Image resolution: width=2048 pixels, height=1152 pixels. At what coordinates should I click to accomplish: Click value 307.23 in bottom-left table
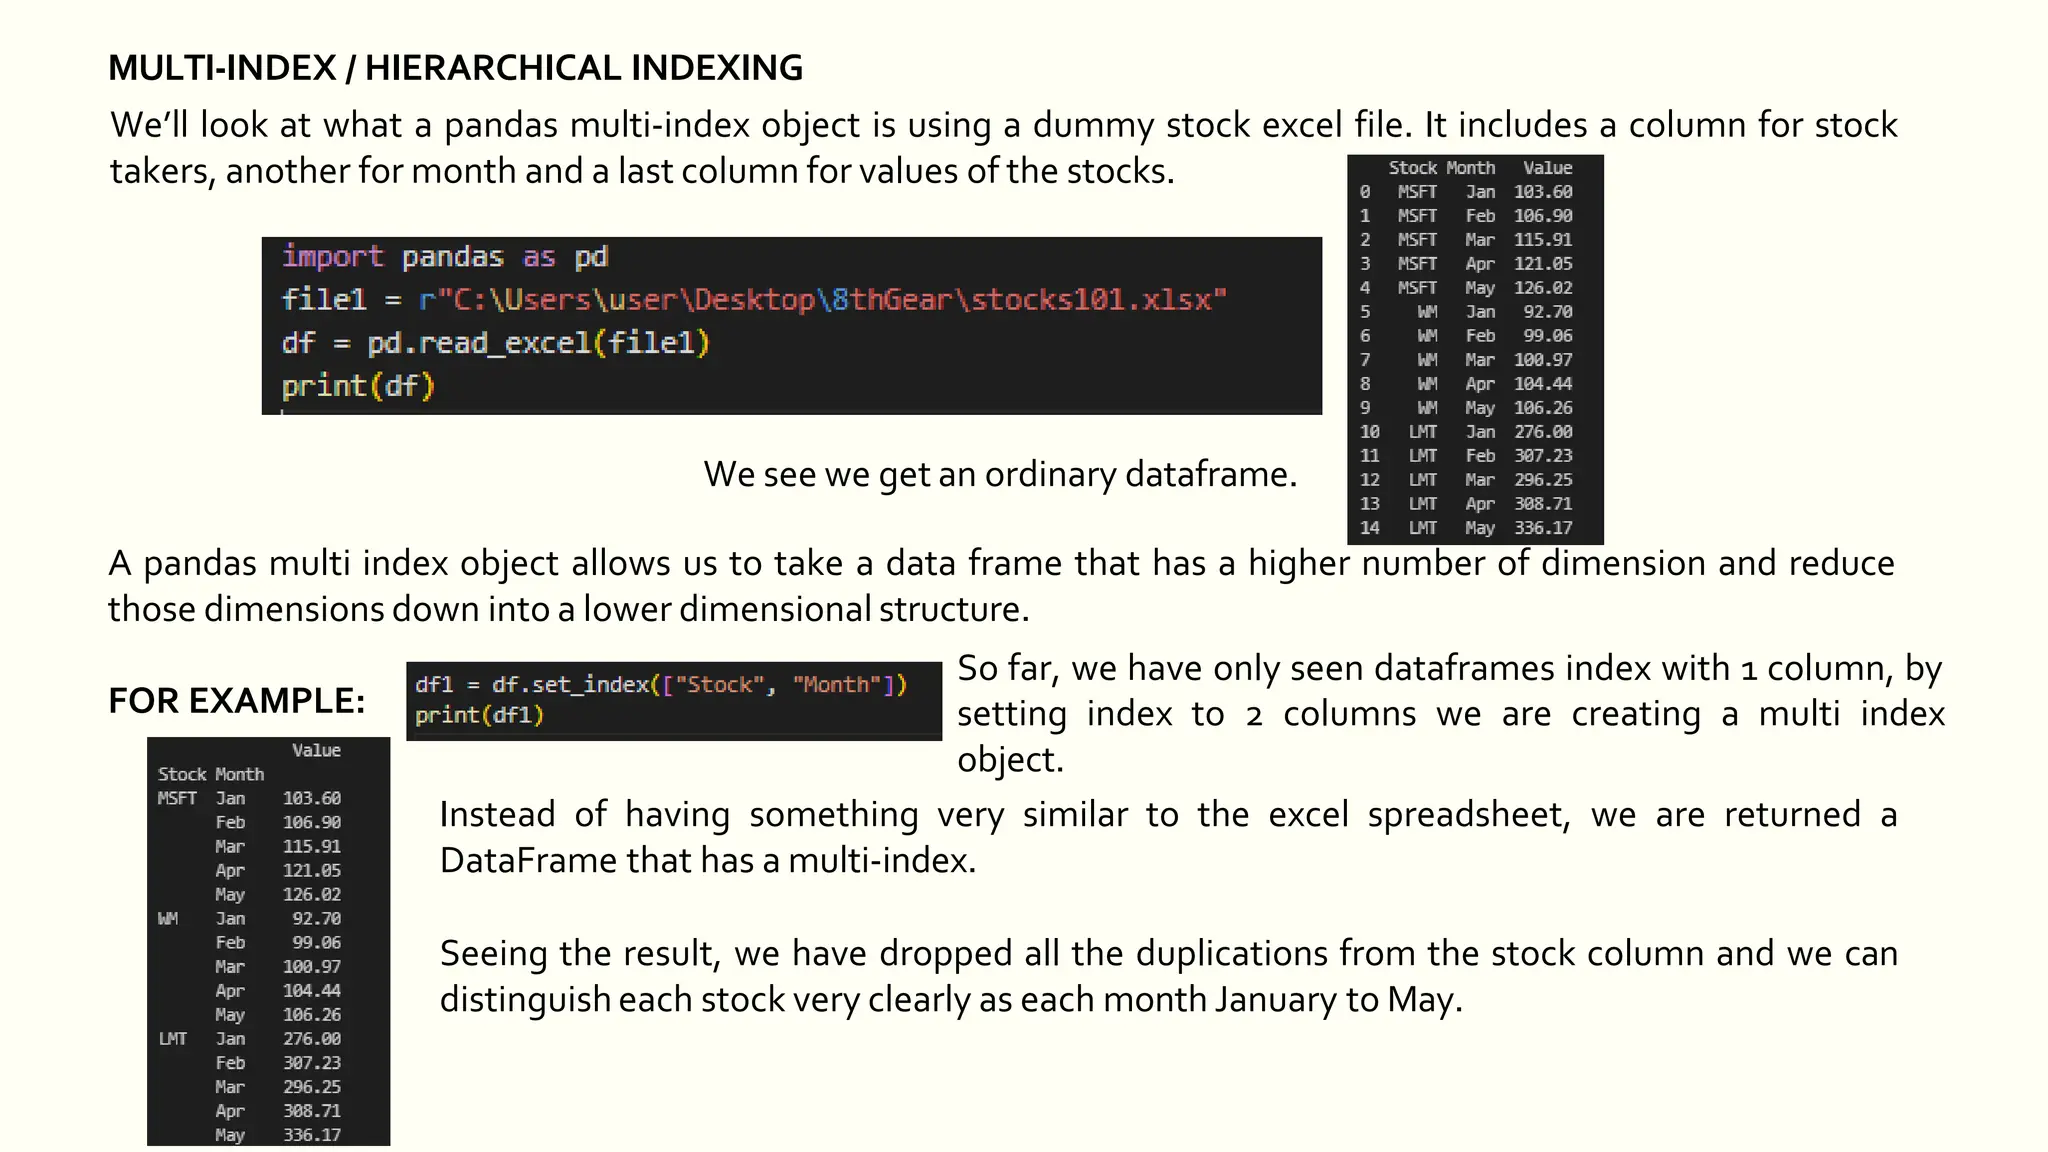click(312, 1062)
